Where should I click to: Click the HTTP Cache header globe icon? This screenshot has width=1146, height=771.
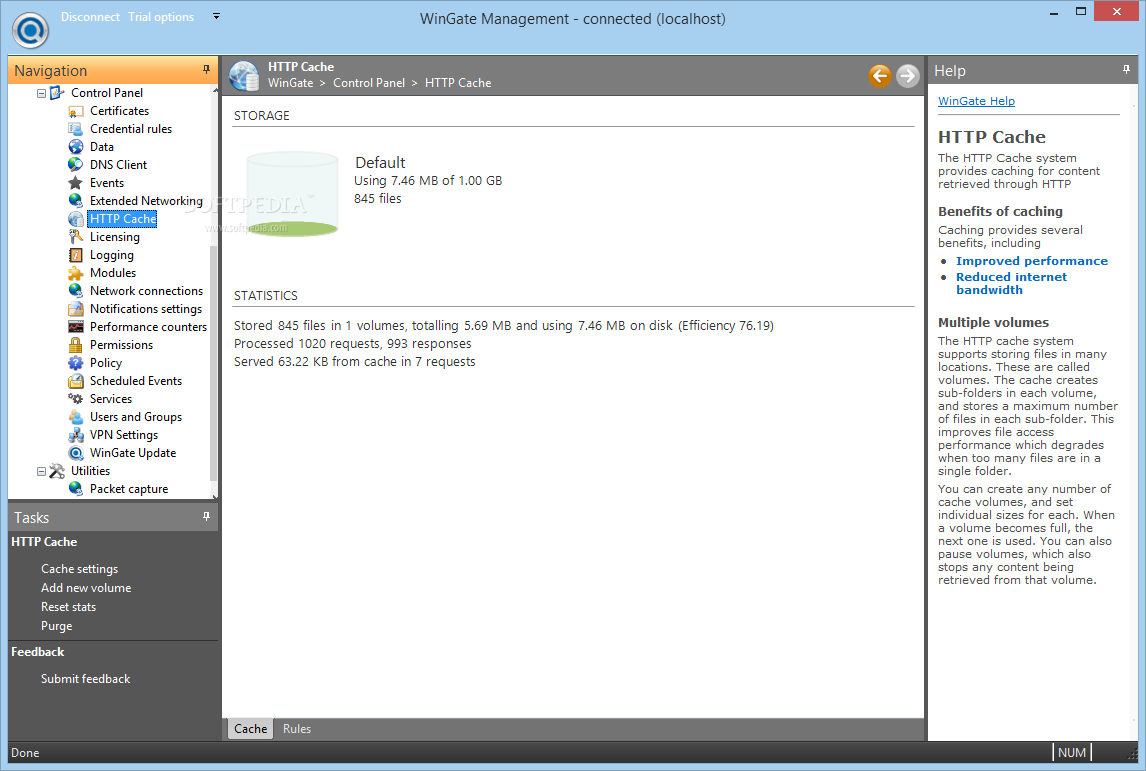244,75
